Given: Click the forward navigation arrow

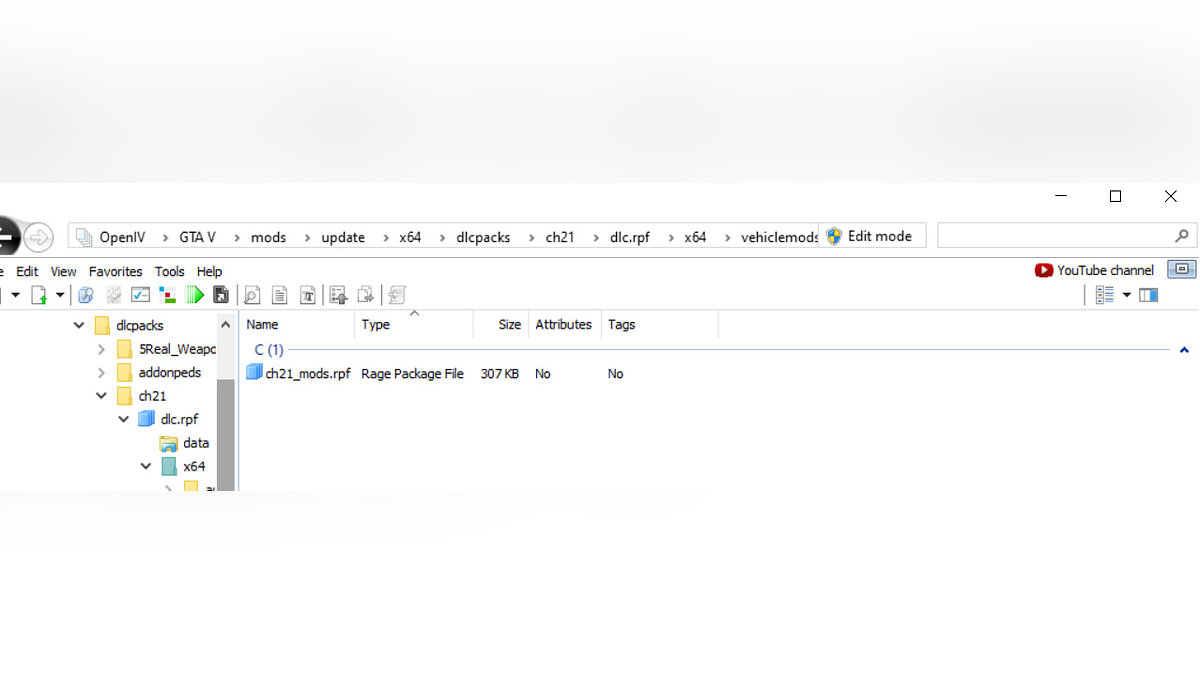Looking at the screenshot, I should [x=38, y=237].
